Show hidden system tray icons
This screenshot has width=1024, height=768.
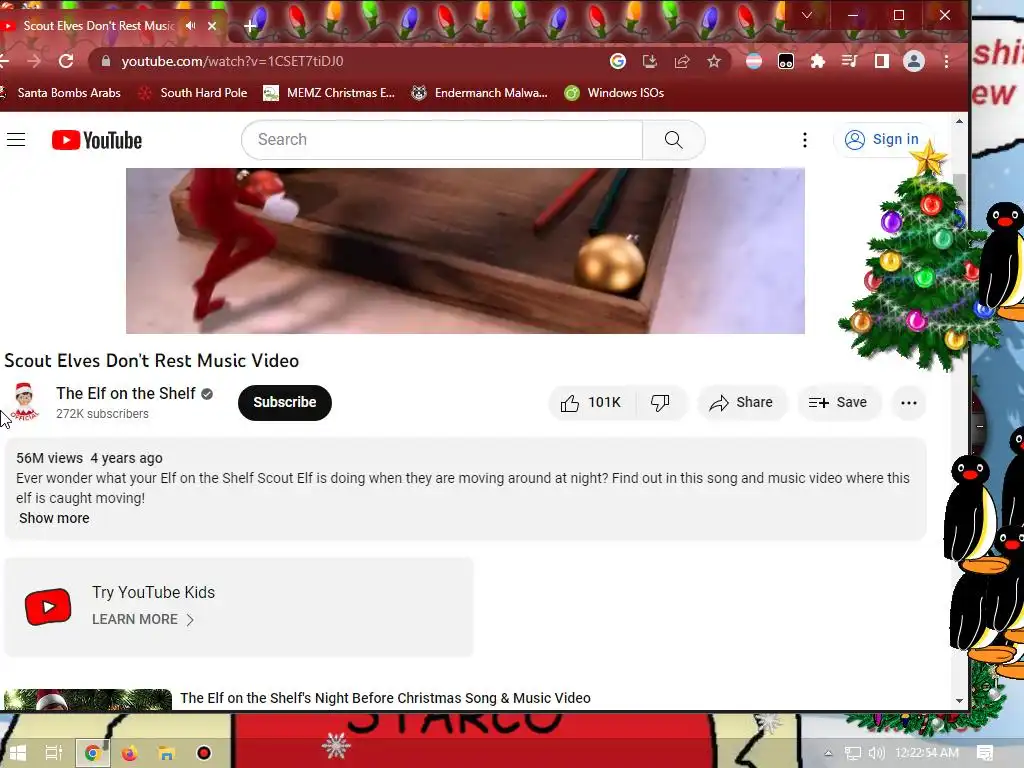pyautogui.click(x=828, y=753)
